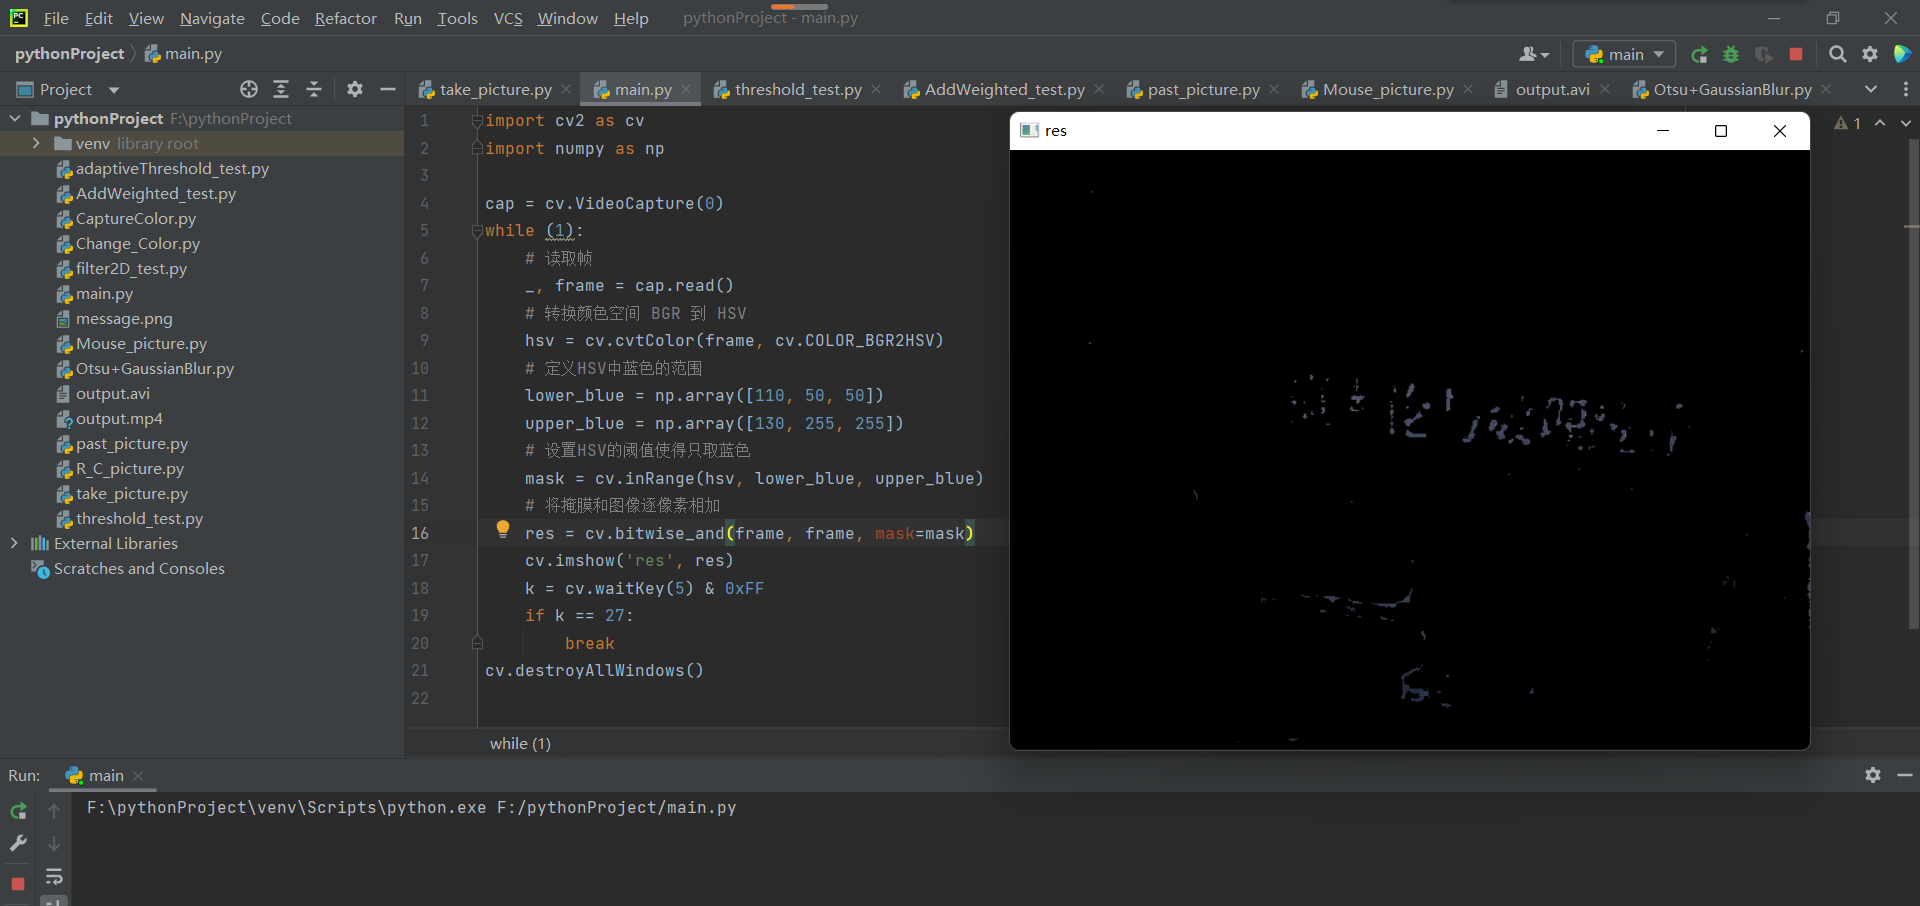This screenshot has height=906, width=1920.
Task: Hide the Run panel with its minus icon
Action: point(1905,775)
